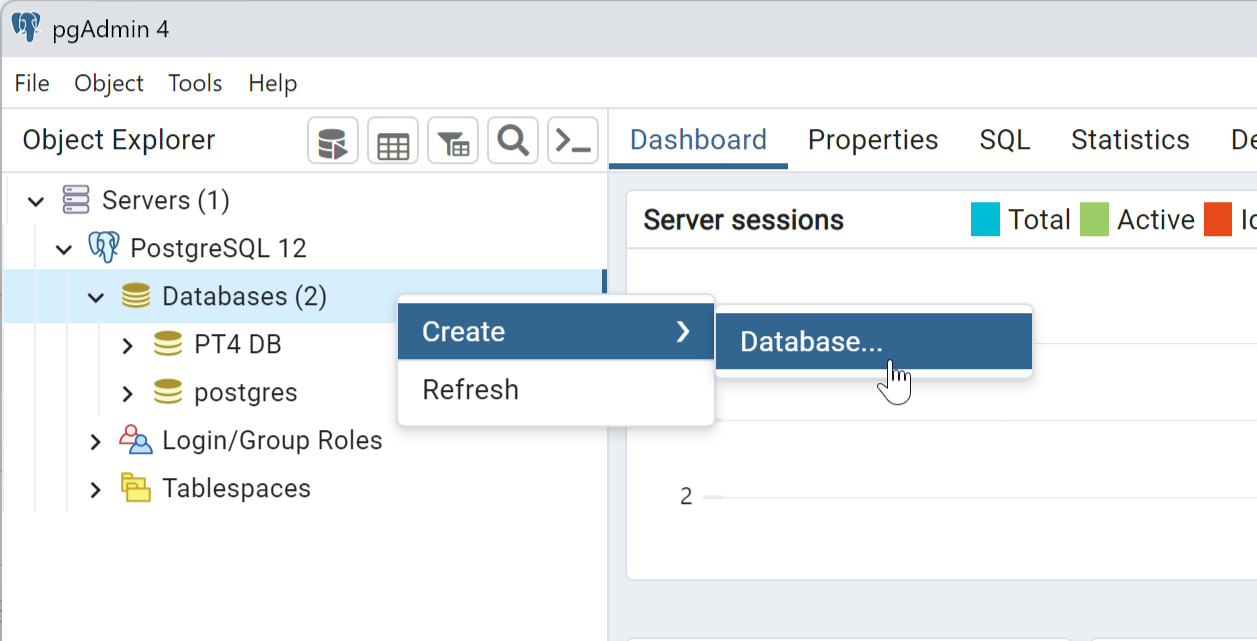Click the cyan Total legend swatch

tap(985, 219)
